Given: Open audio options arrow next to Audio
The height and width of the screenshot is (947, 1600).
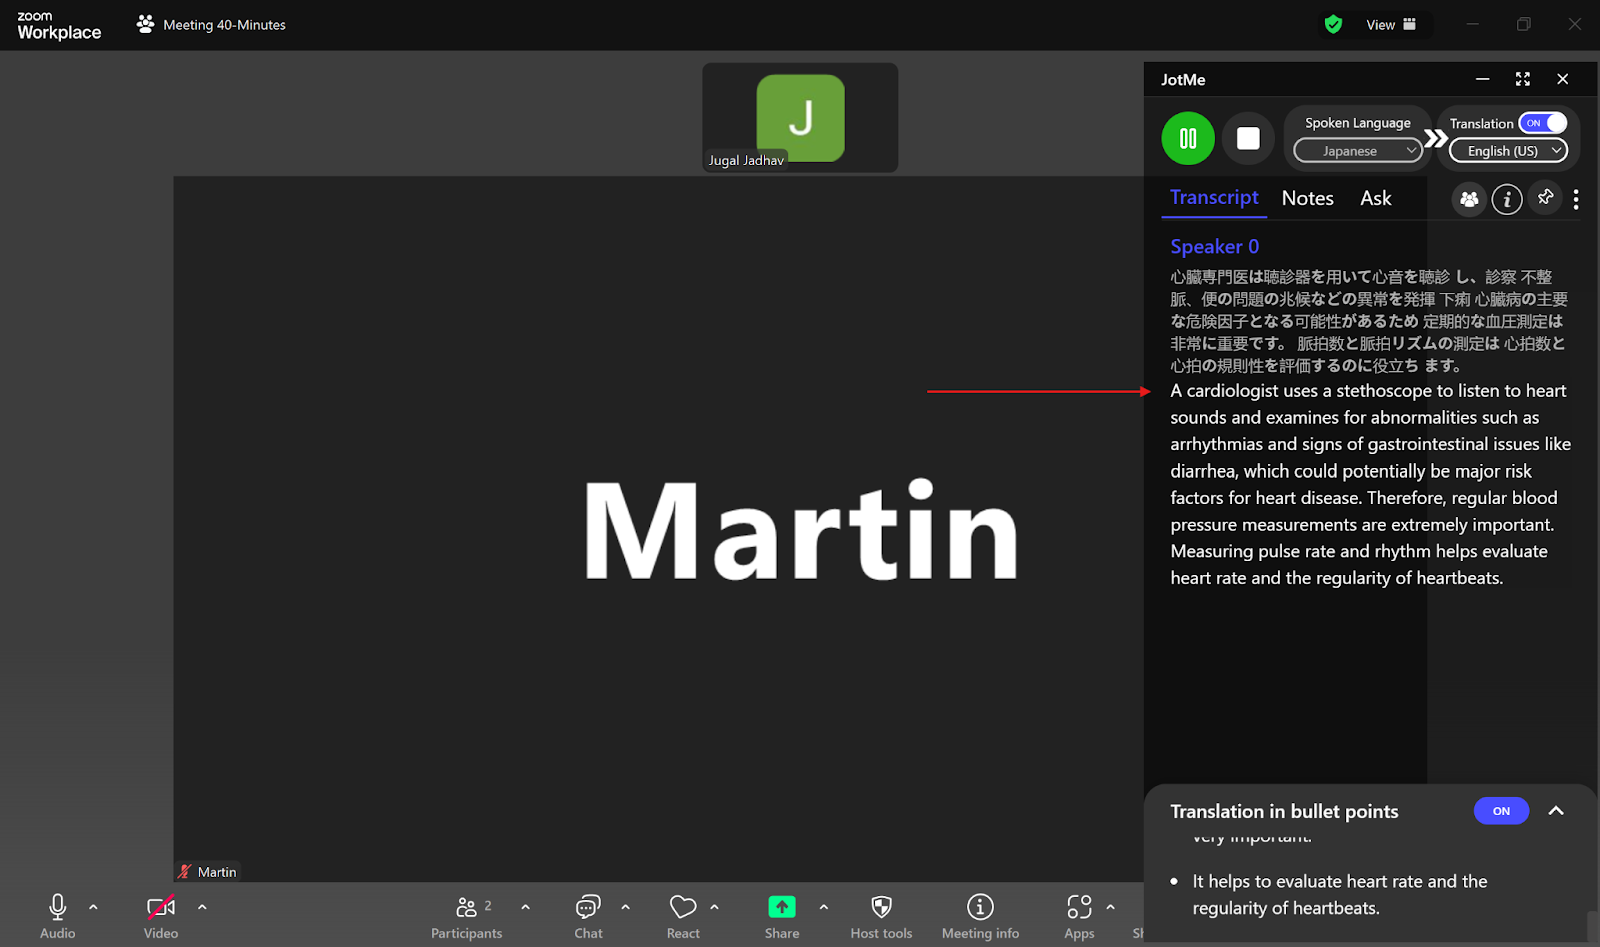Looking at the screenshot, I should (x=93, y=907).
